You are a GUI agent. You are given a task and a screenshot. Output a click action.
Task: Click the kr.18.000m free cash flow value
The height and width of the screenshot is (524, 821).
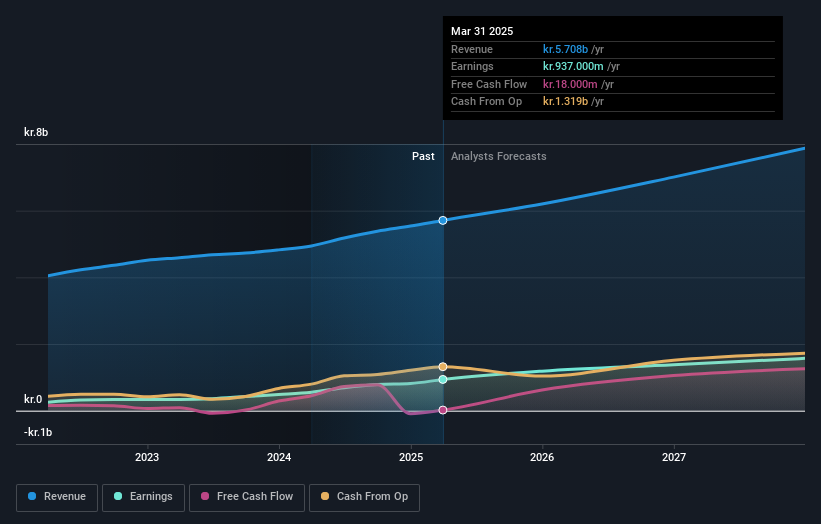pos(570,84)
